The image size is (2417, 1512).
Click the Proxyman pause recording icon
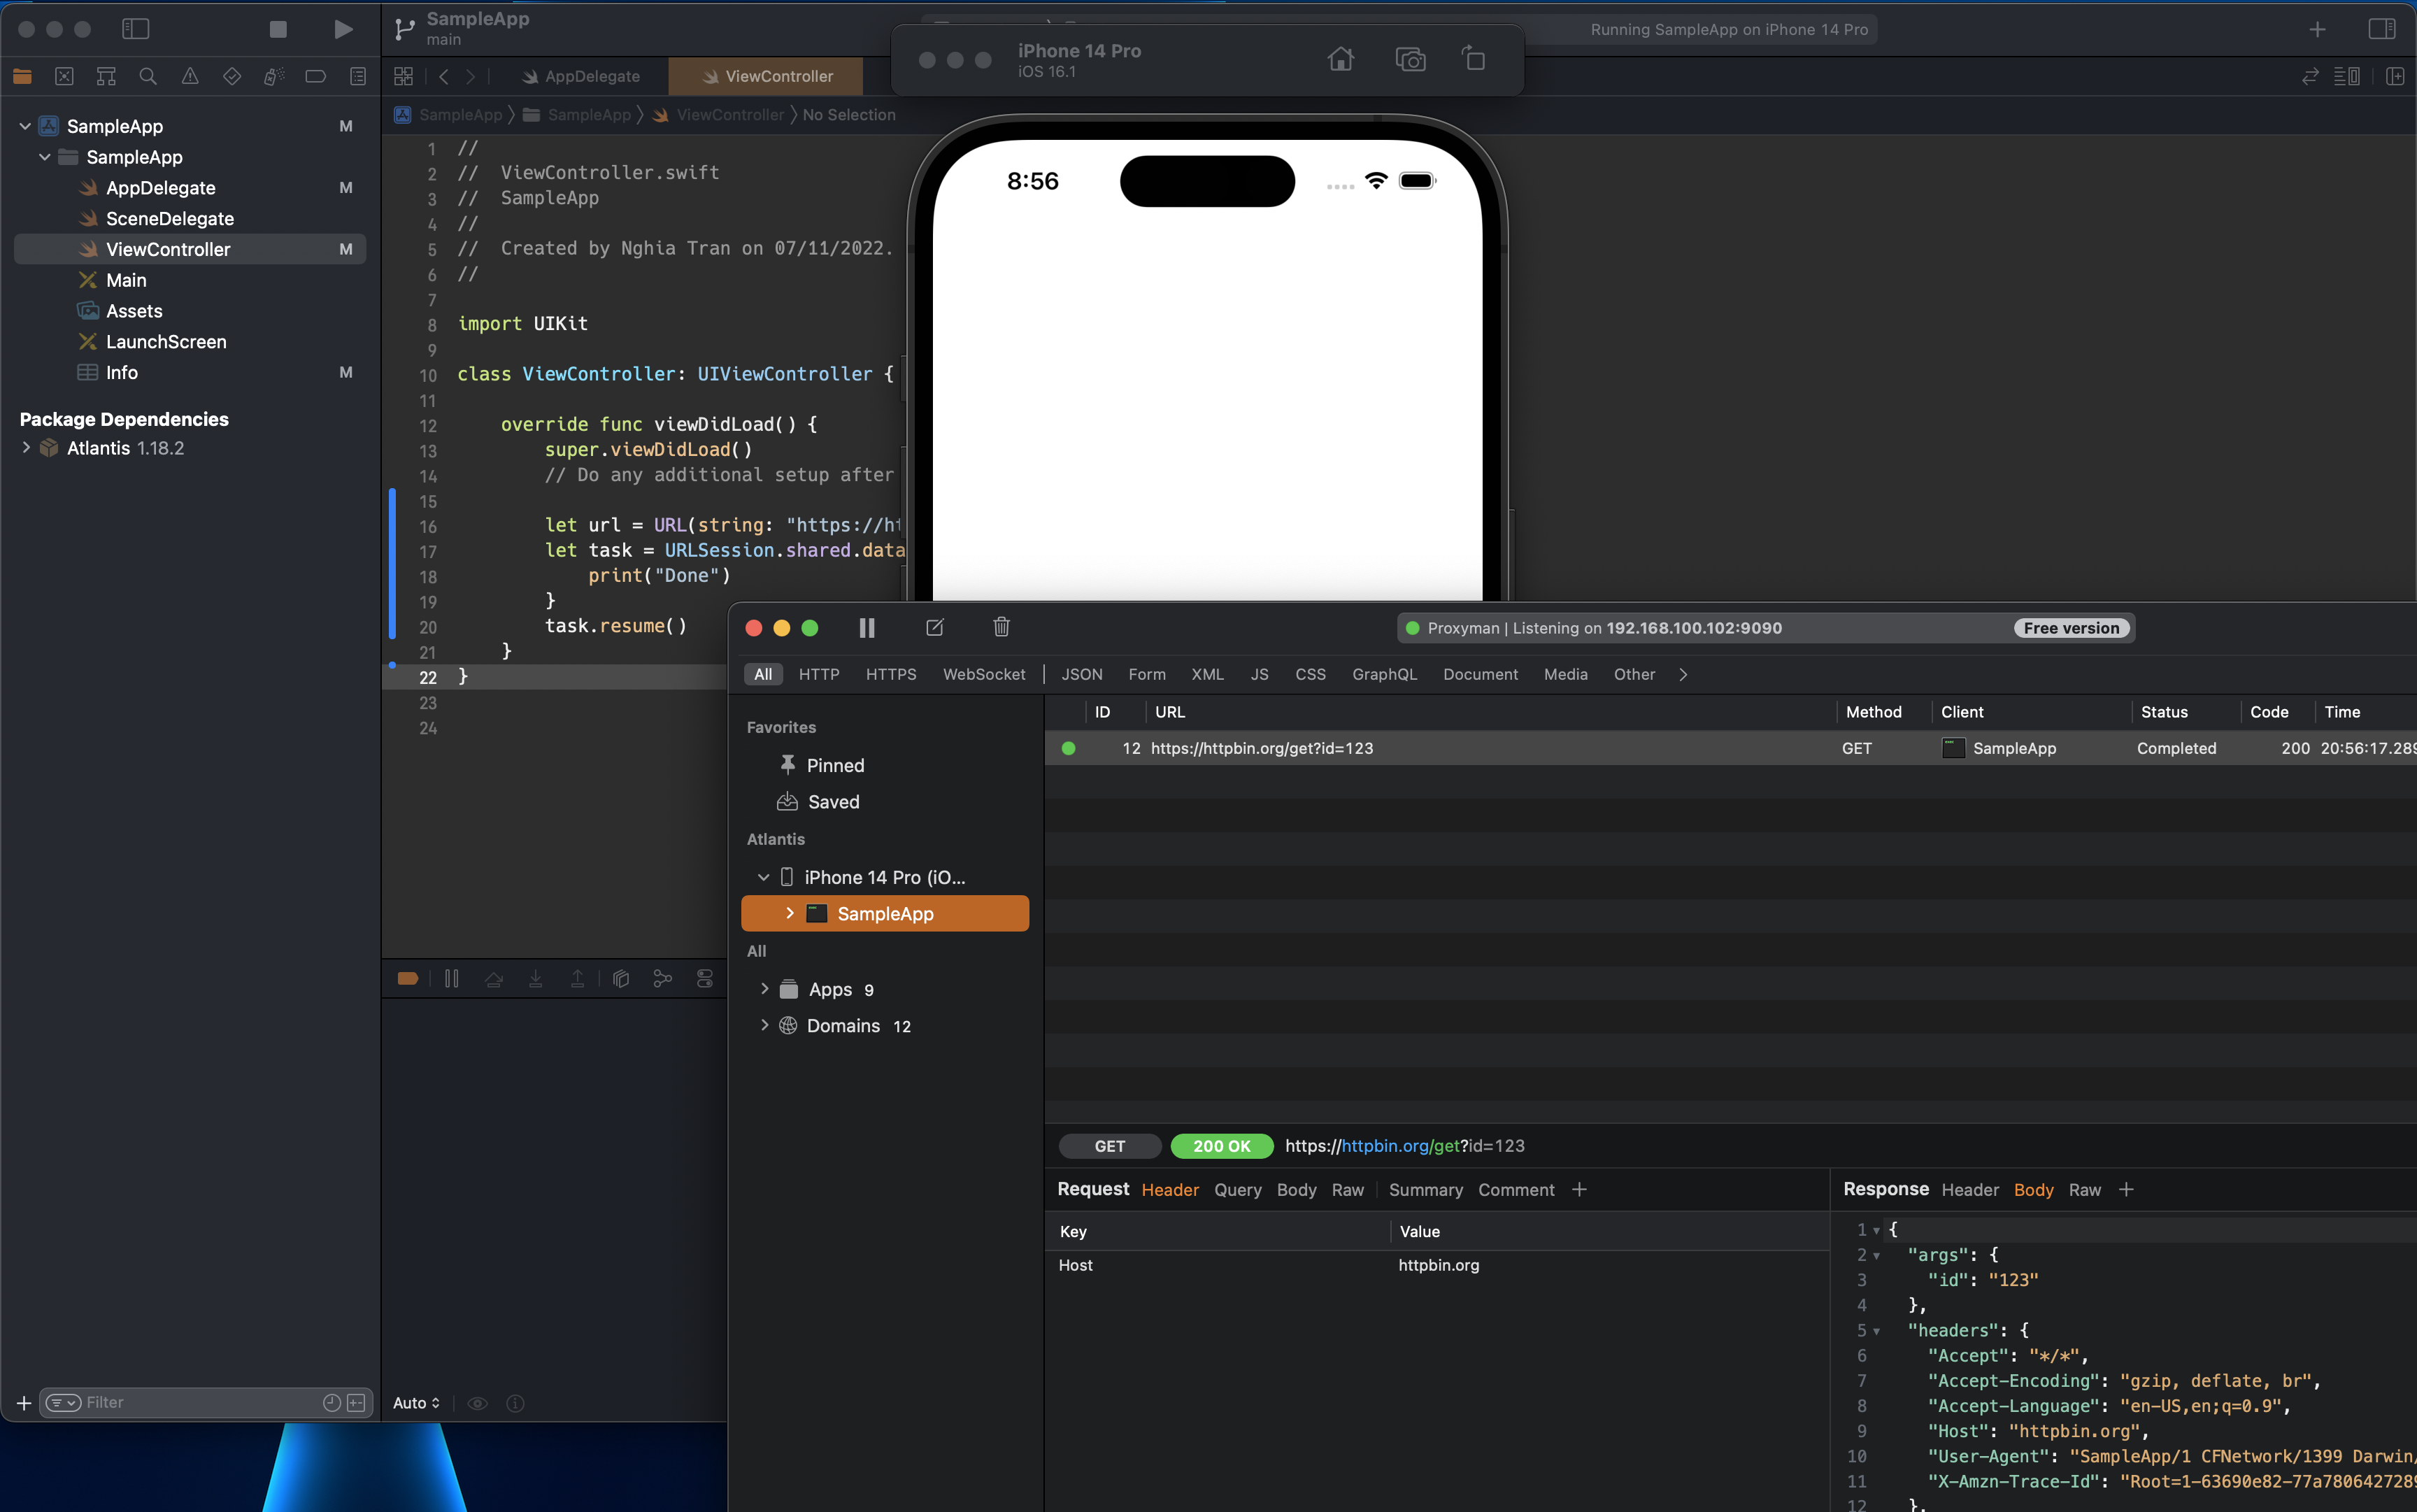coord(867,628)
